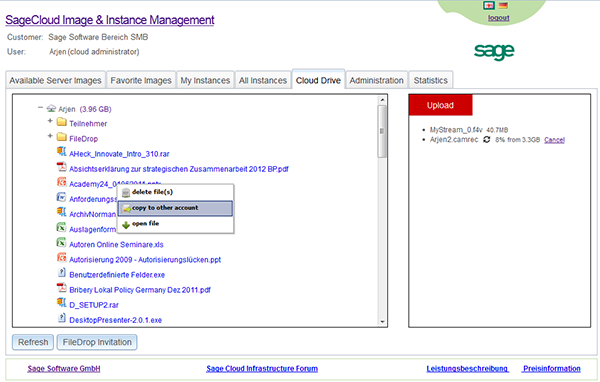
Task: Open the All Instances tab
Action: 263,80
